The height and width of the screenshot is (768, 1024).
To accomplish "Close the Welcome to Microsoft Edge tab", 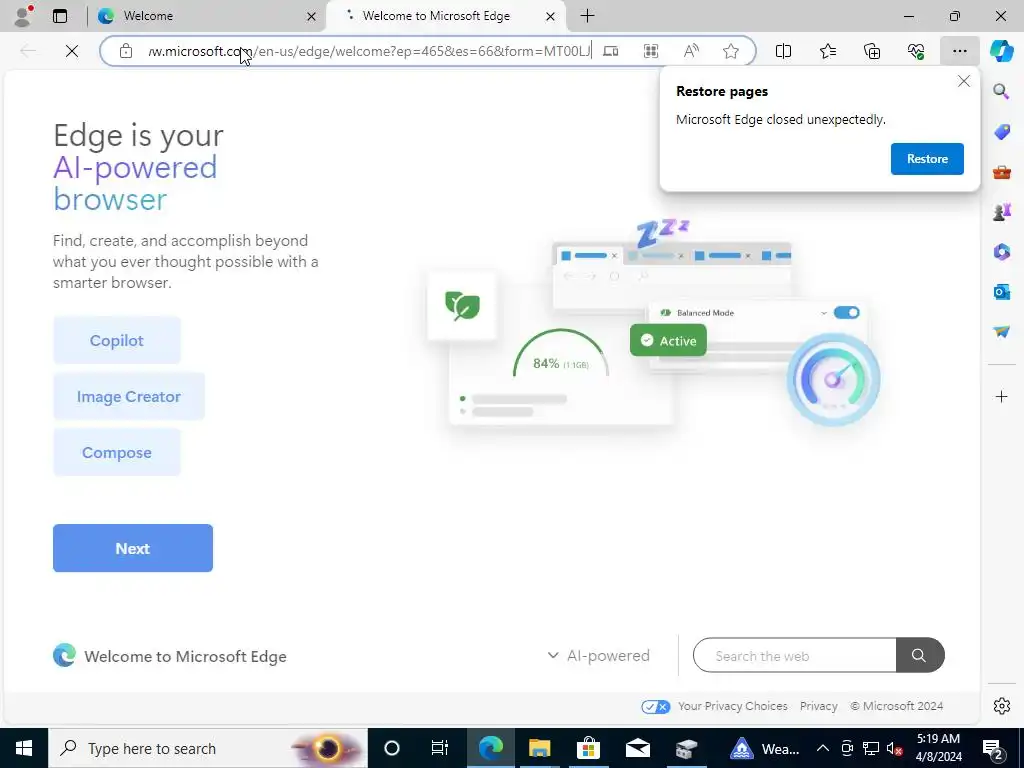I will coord(551,16).
